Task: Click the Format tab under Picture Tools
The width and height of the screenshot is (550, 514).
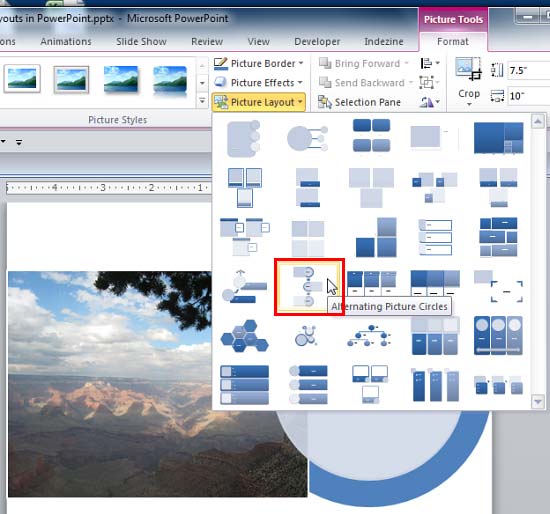Action: tap(453, 41)
